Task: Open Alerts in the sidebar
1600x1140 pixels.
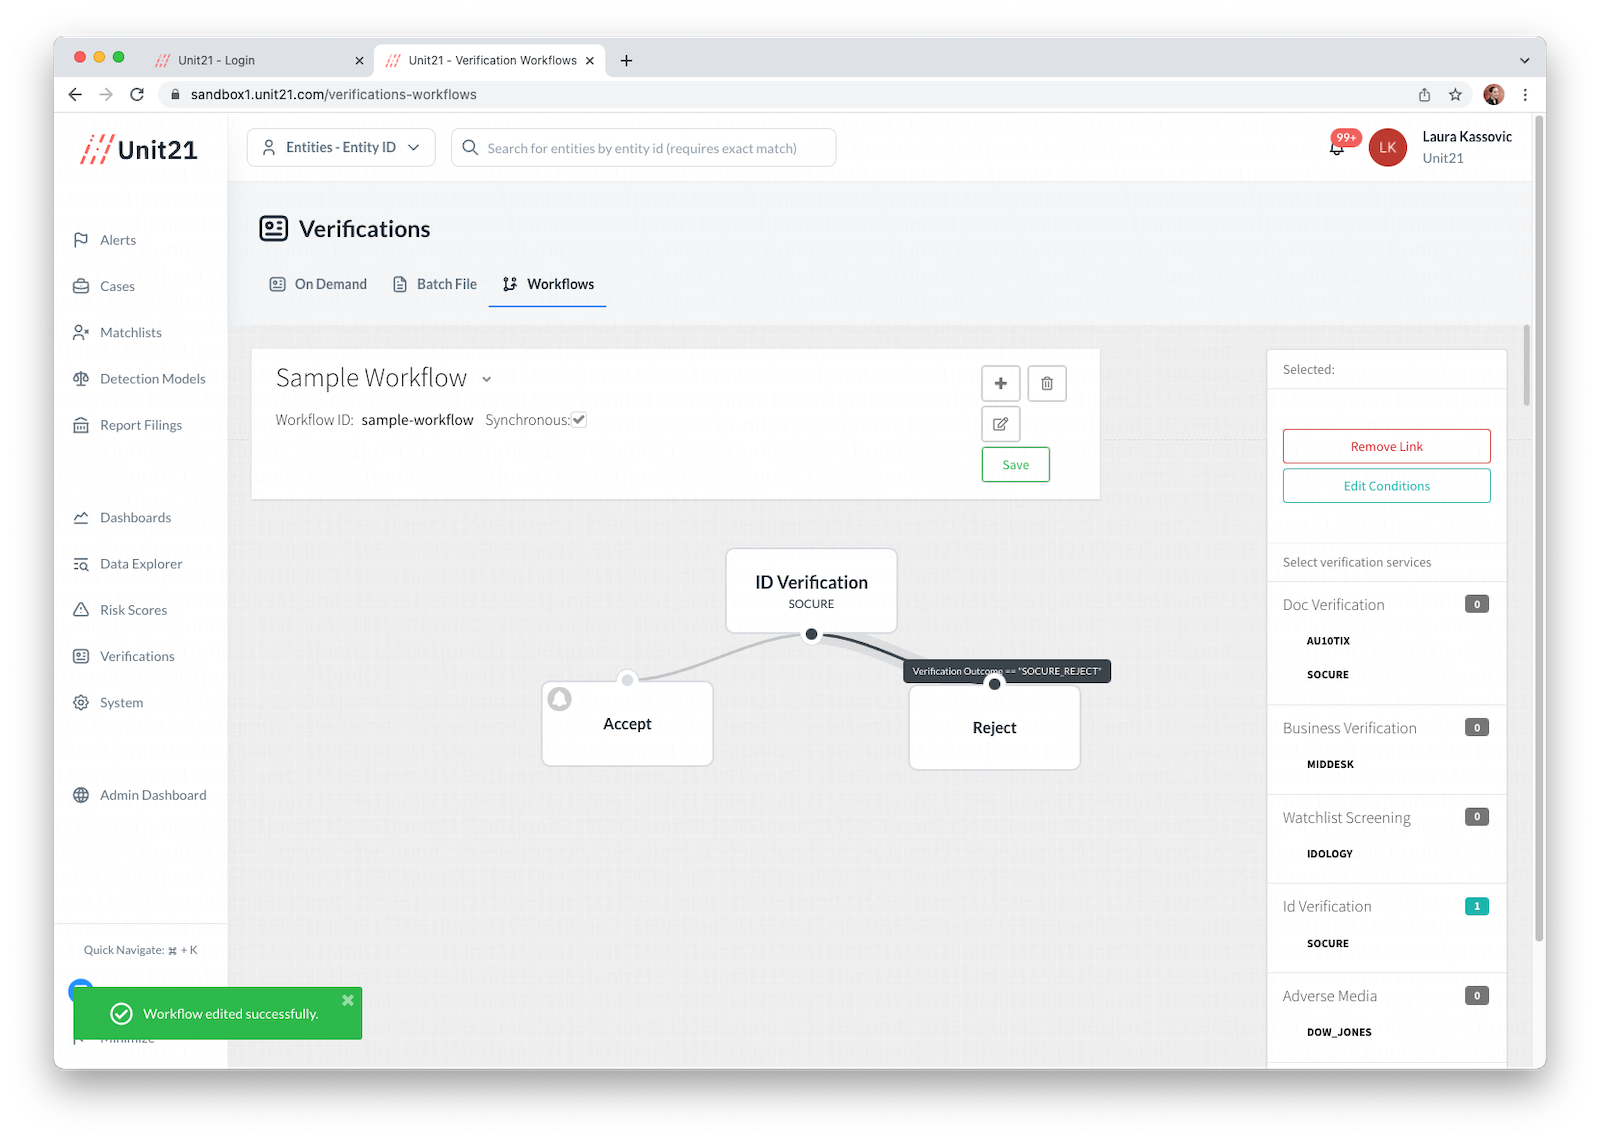Action: click(x=104, y=240)
